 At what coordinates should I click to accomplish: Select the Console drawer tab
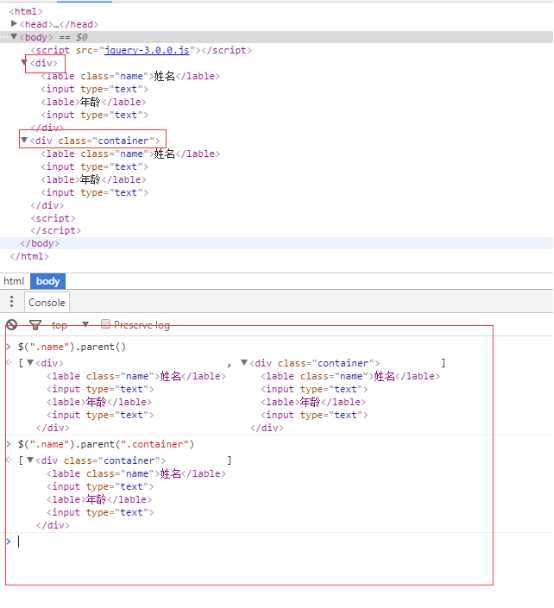coord(47,302)
